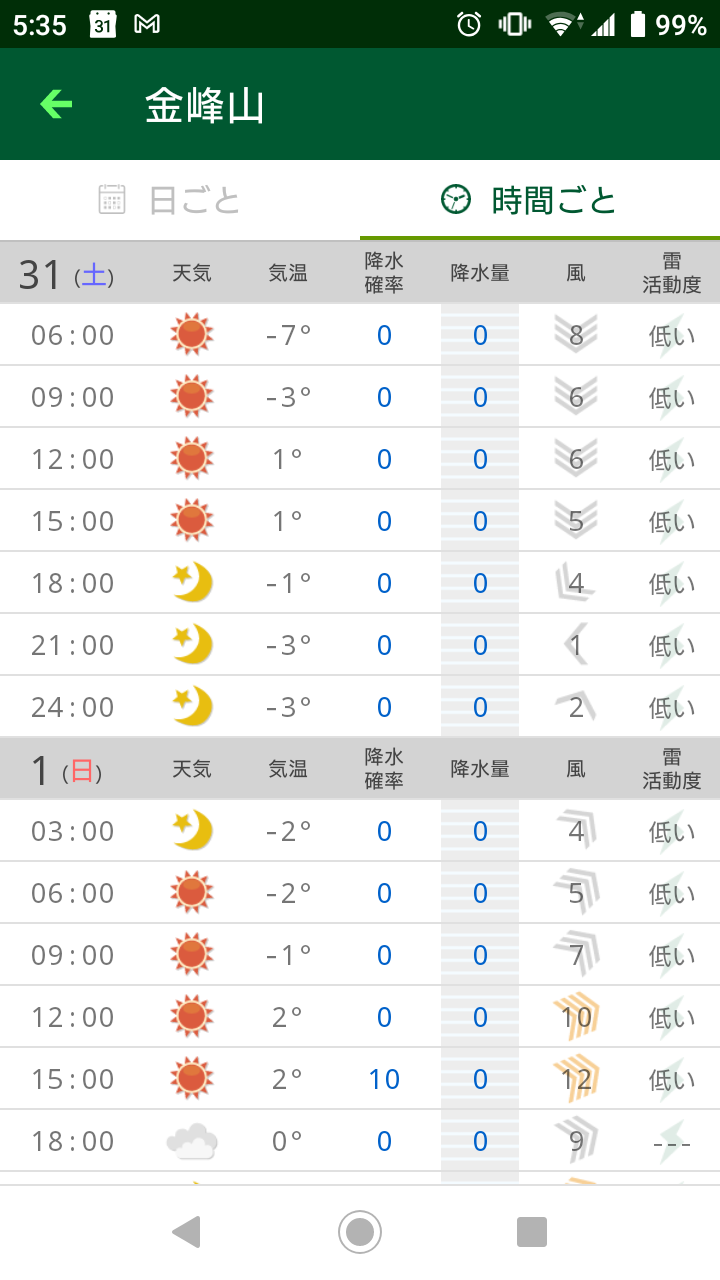
Task: Tap the sunny icon at 06:00 on the 31st
Action: 192,335
